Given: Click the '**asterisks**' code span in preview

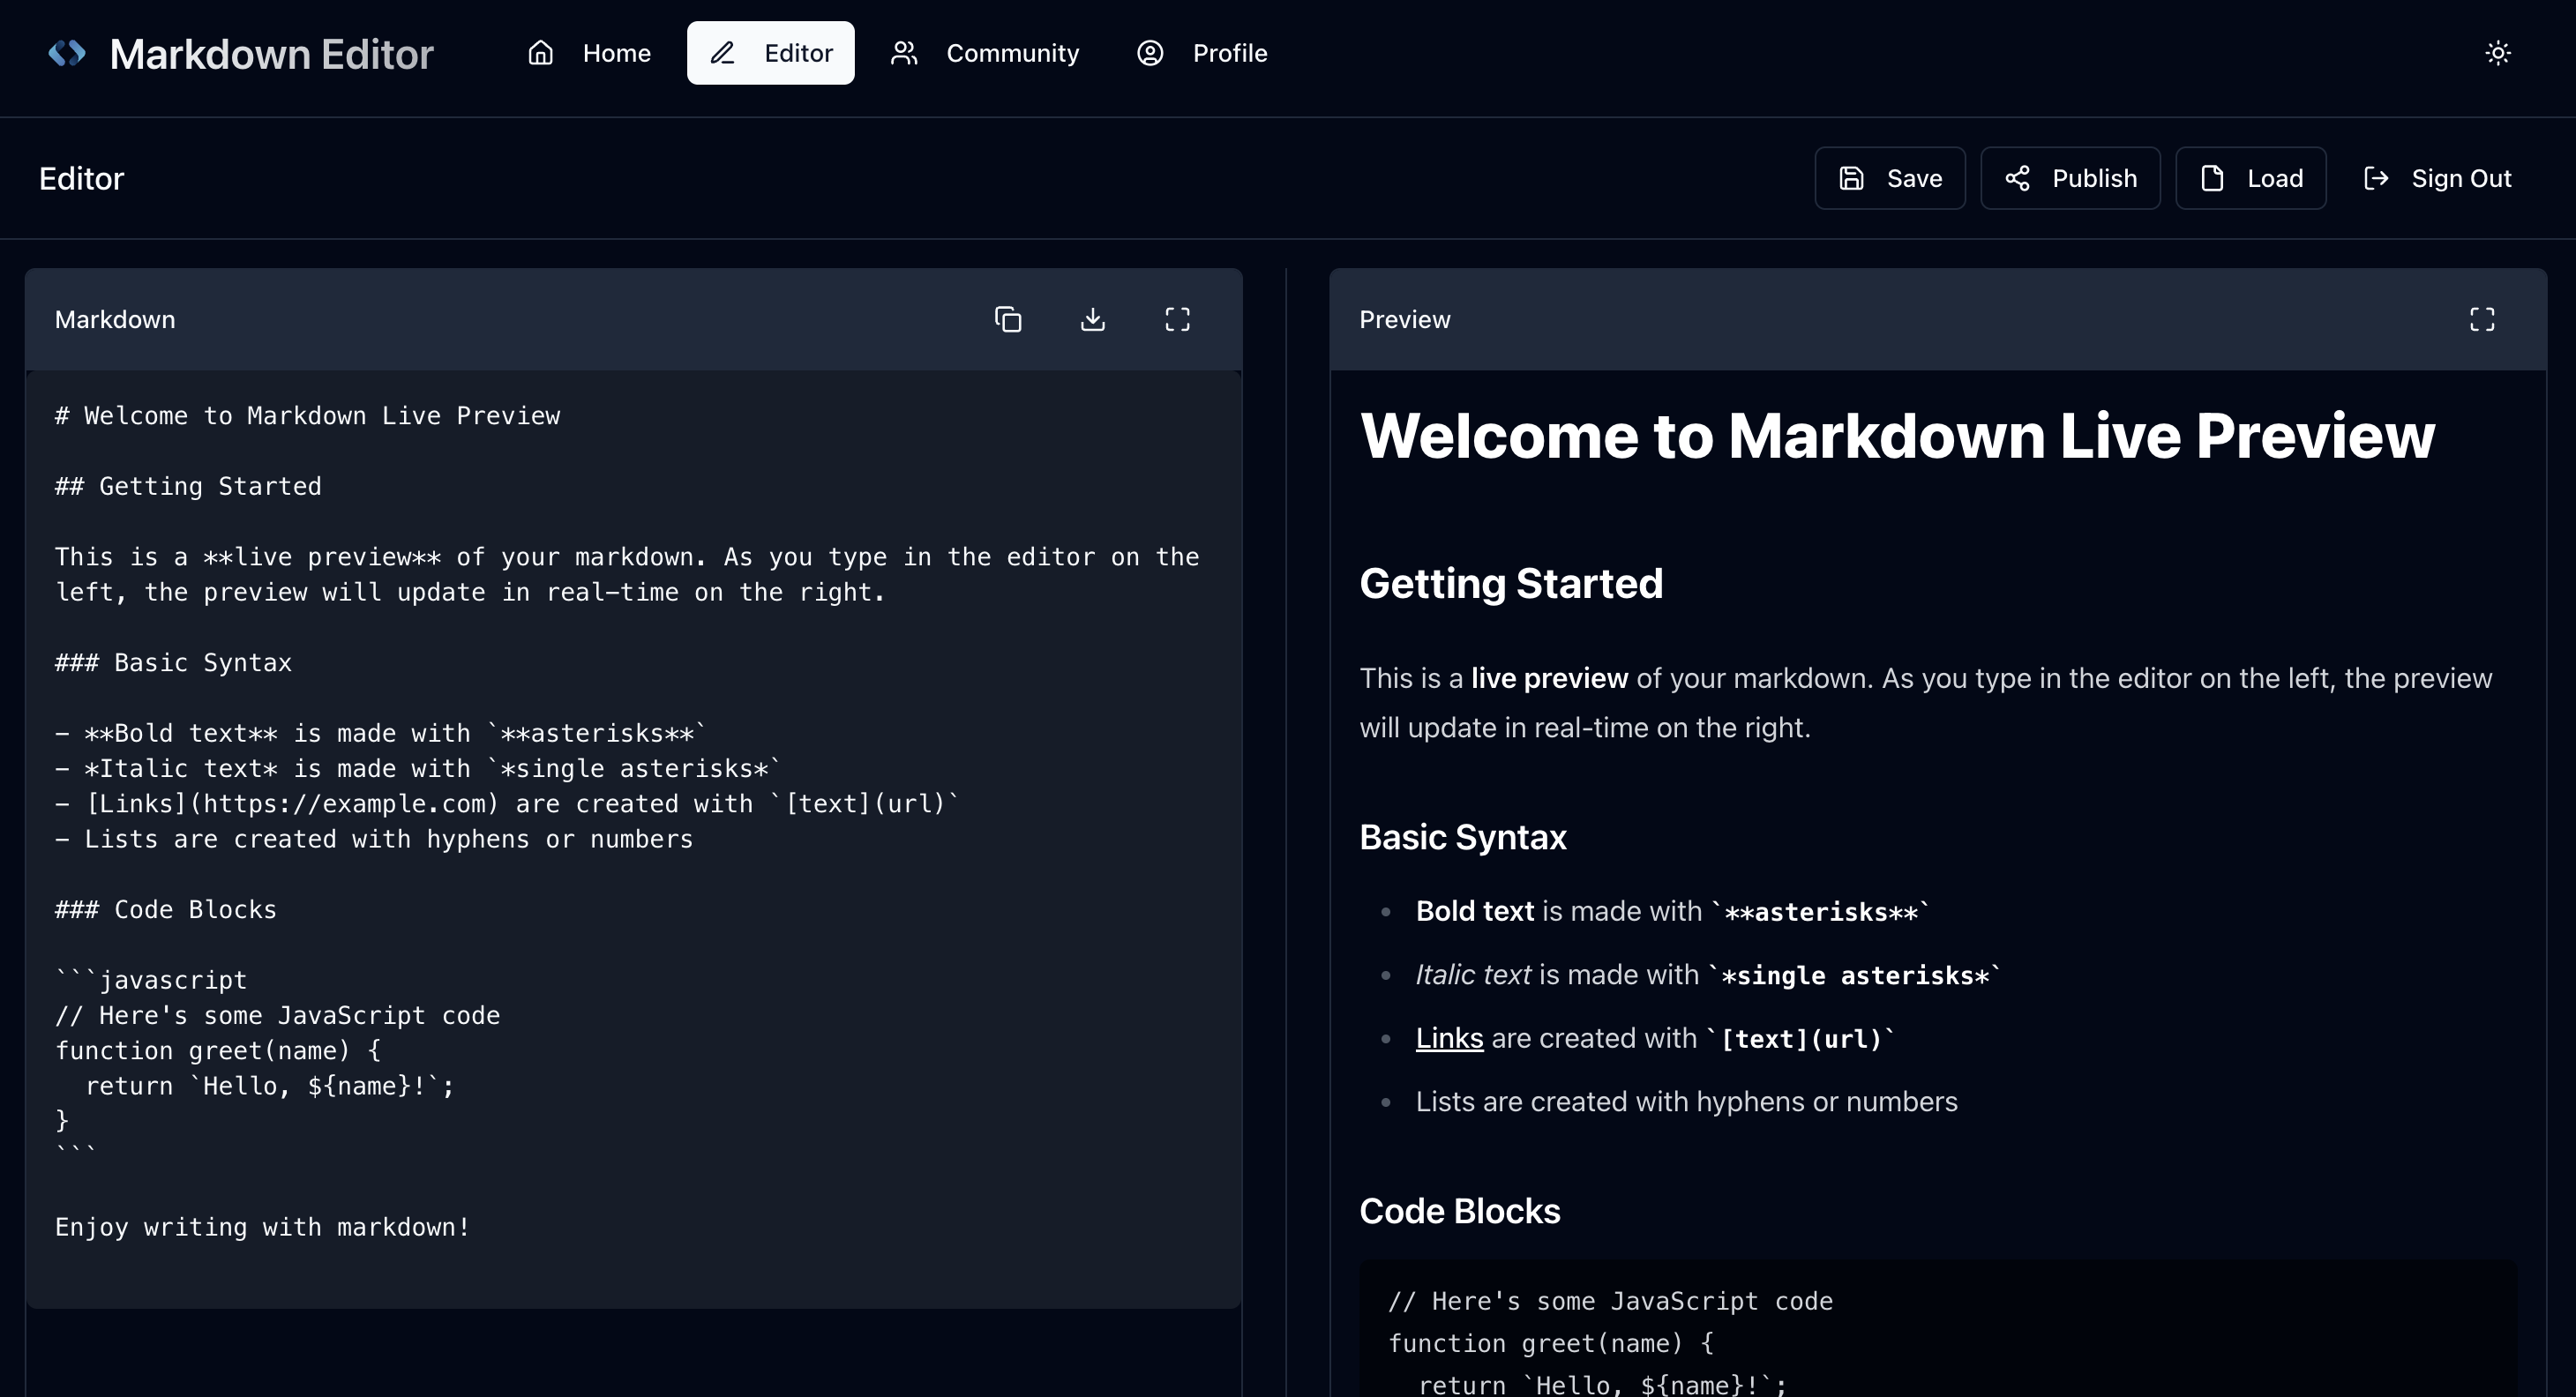Looking at the screenshot, I should (x=1821, y=912).
